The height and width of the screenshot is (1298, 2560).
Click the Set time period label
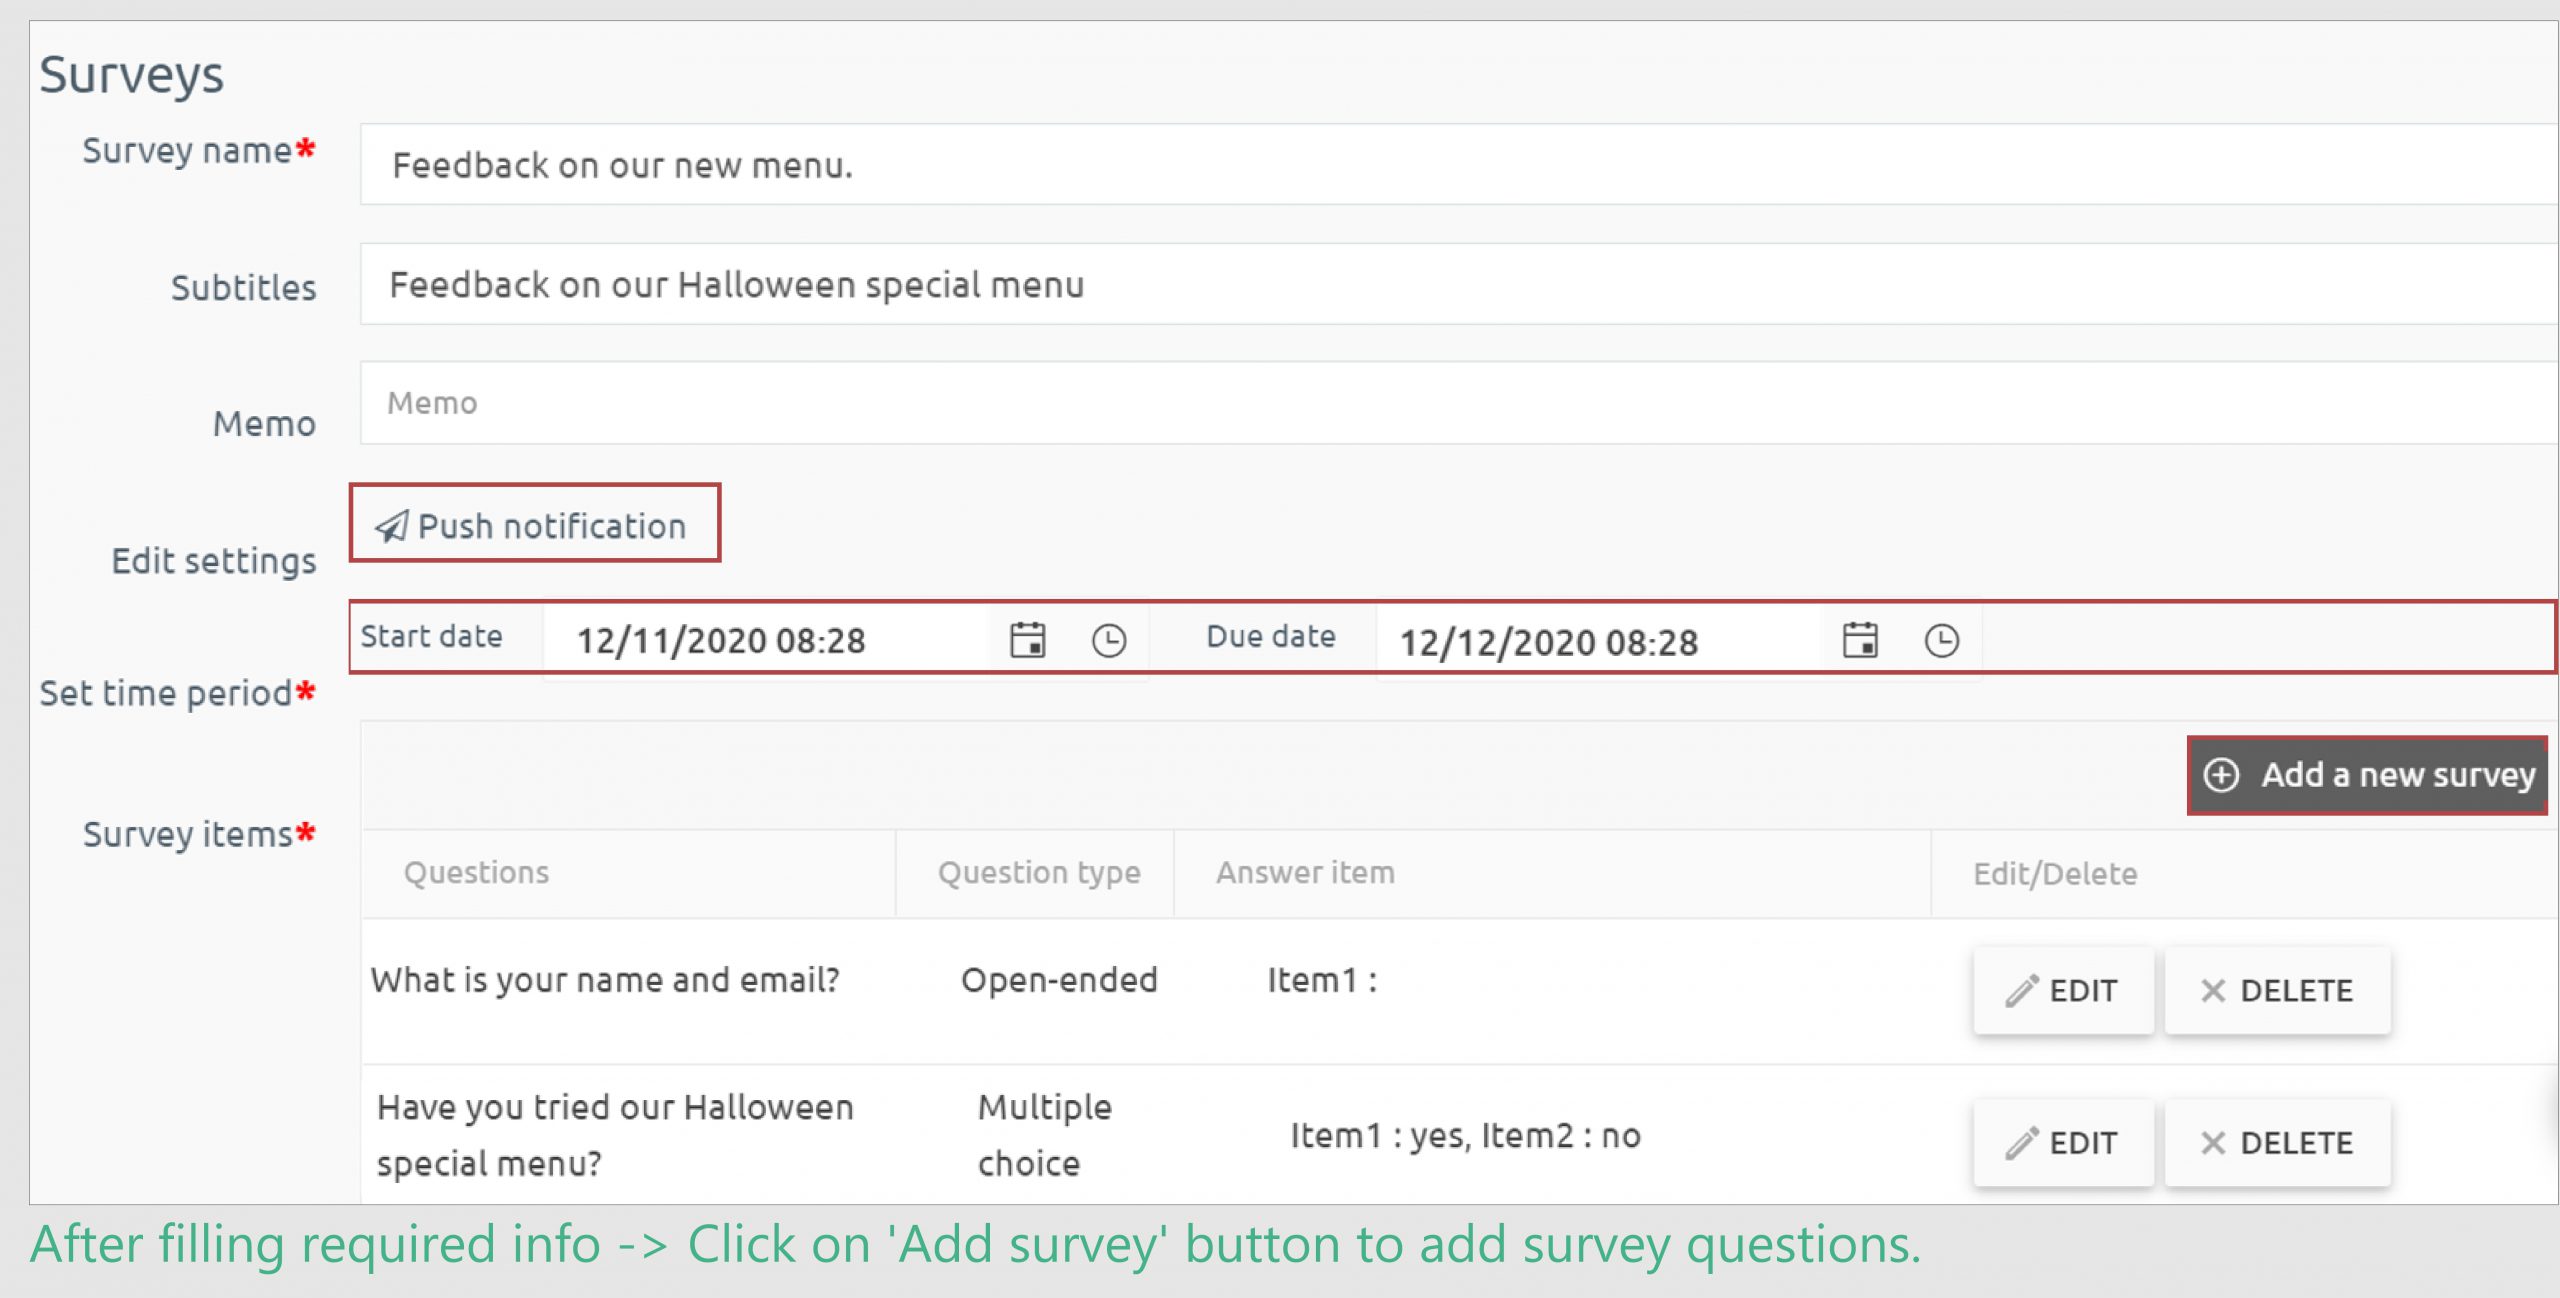point(165,693)
